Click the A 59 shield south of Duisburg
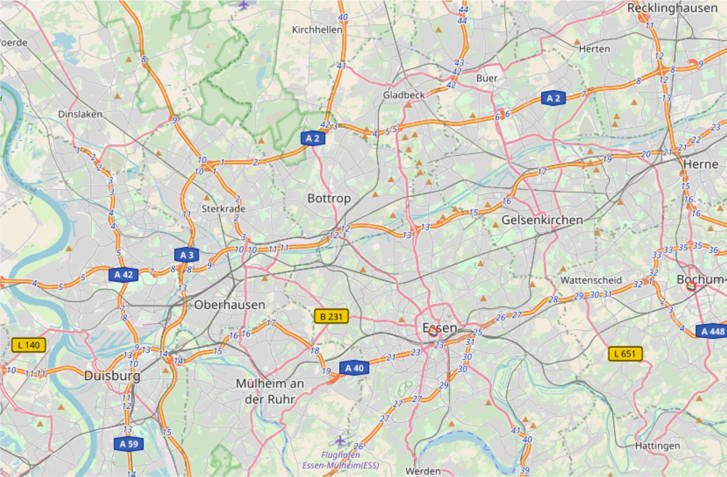 [x=128, y=444]
